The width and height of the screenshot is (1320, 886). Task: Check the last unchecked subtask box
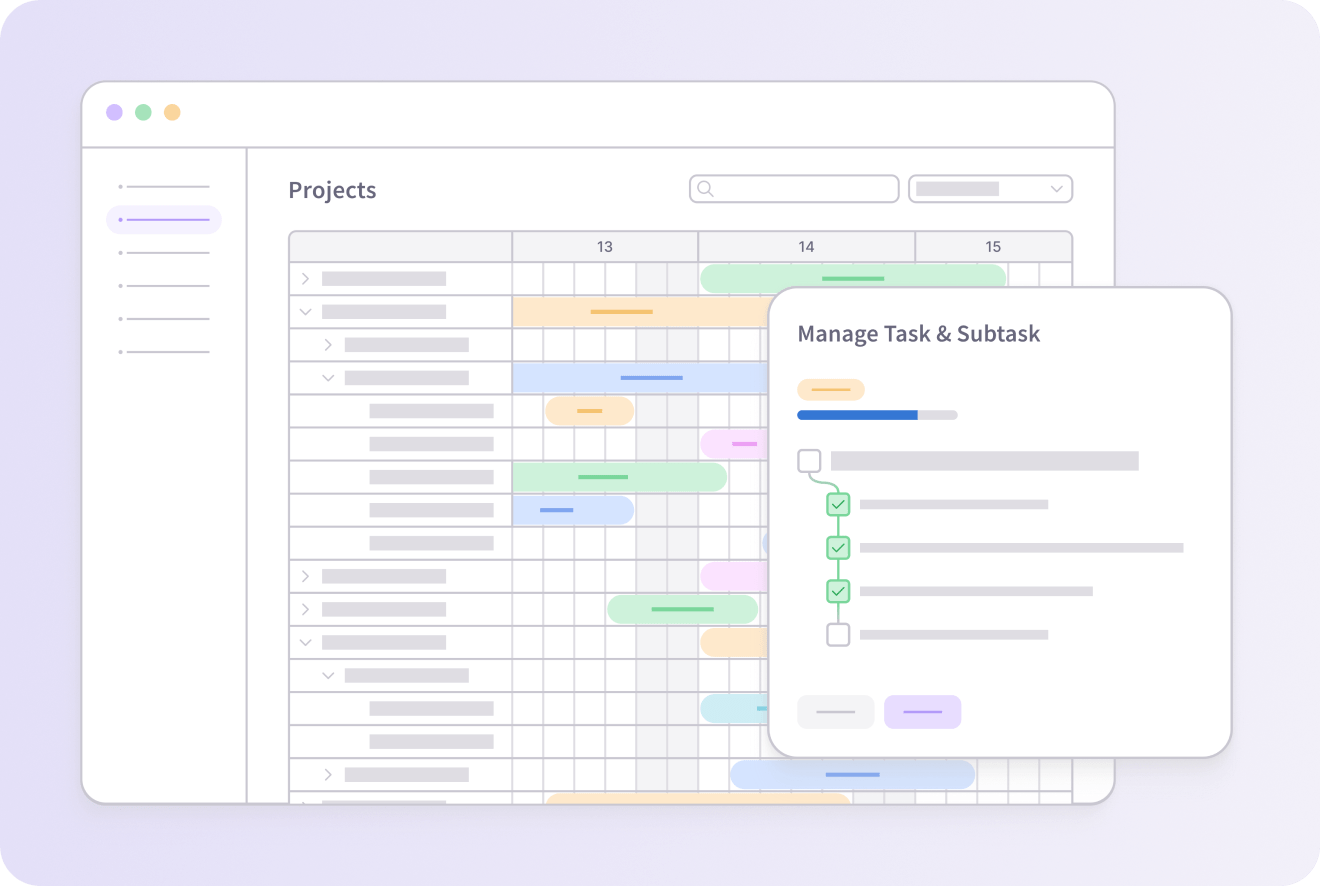click(x=837, y=633)
